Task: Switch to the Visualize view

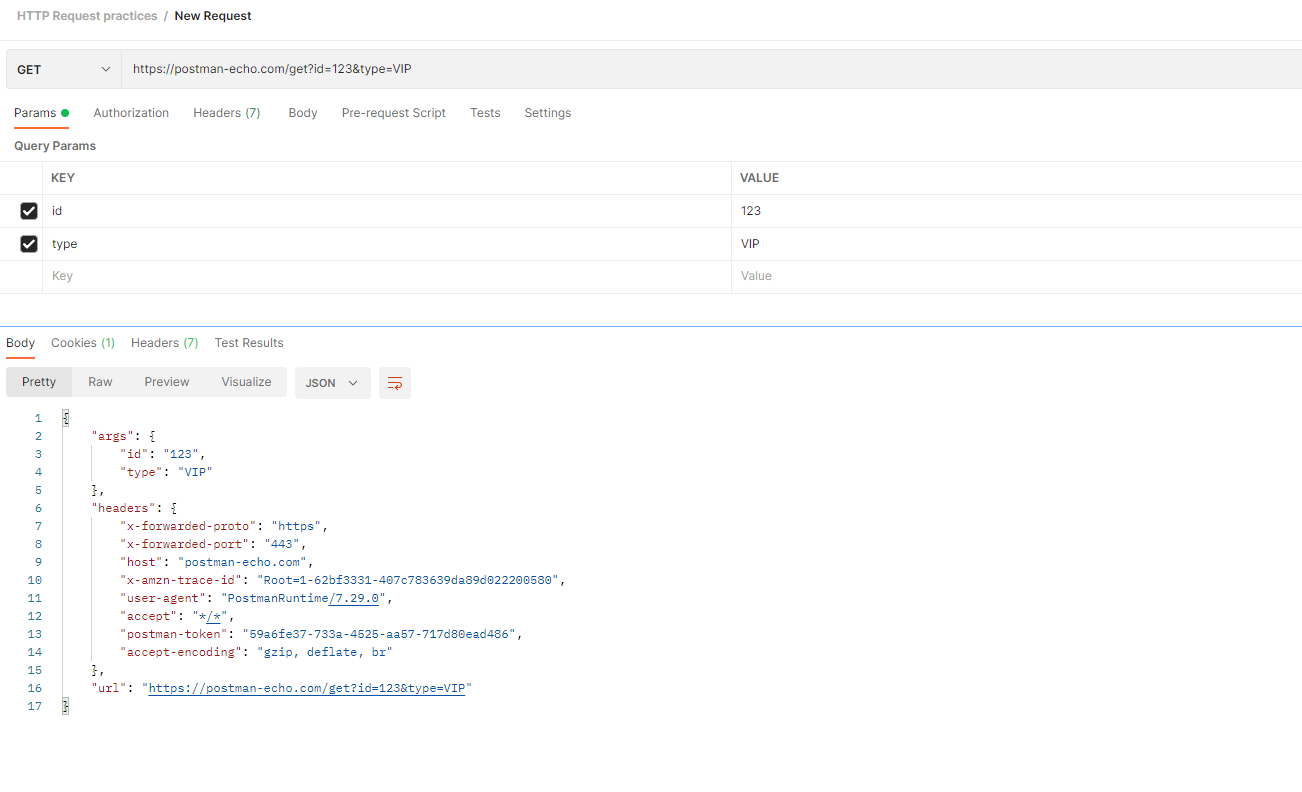Action: click(247, 382)
